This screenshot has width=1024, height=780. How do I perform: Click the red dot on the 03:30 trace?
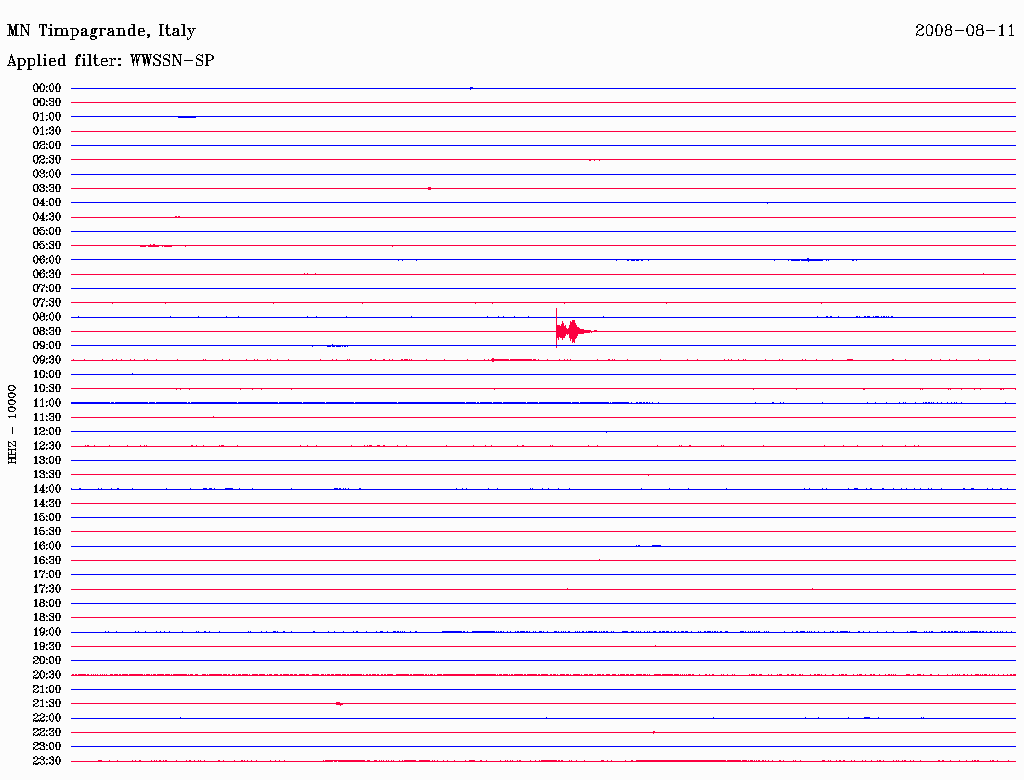(x=429, y=188)
